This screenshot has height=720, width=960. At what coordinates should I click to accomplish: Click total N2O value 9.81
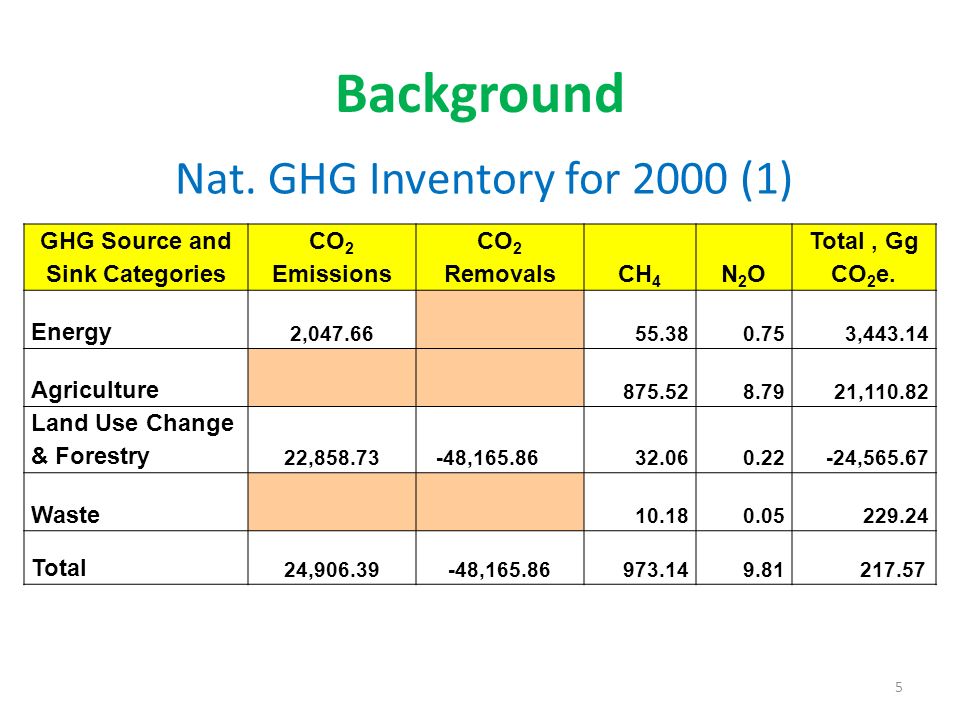(763, 570)
